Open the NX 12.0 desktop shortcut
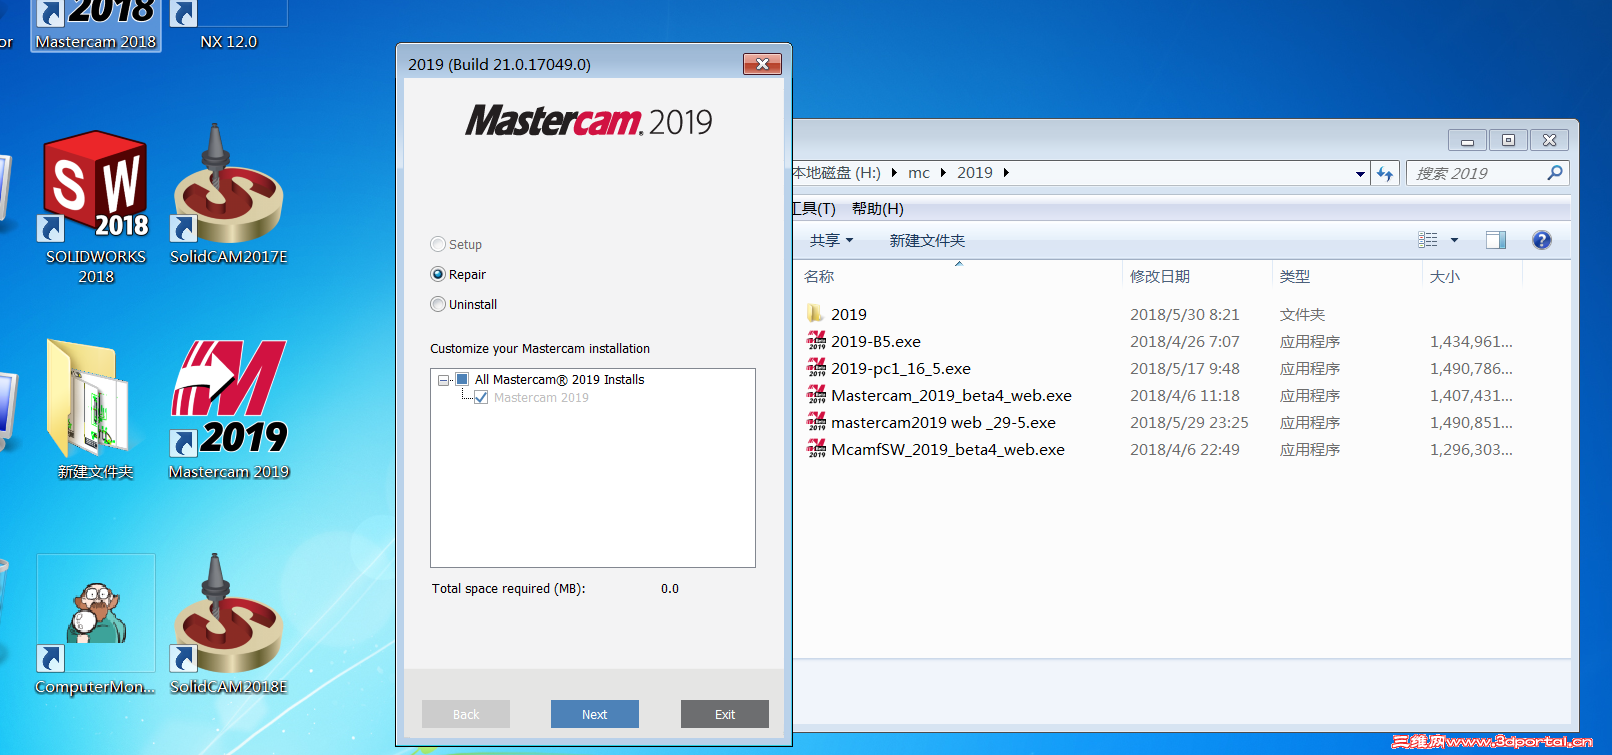The image size is (1612, 755). coord(228,24)
